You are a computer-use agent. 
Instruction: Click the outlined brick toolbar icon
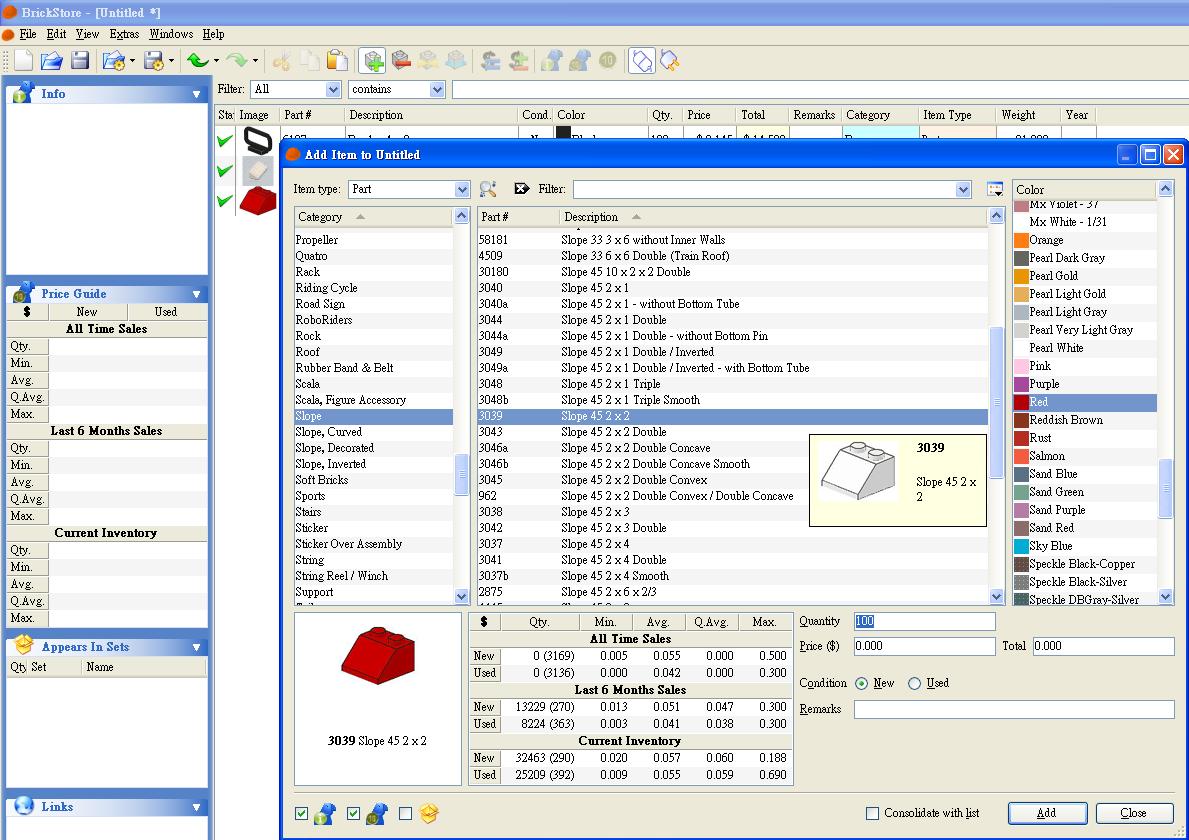pyautogui.click(x=642, y=61)
